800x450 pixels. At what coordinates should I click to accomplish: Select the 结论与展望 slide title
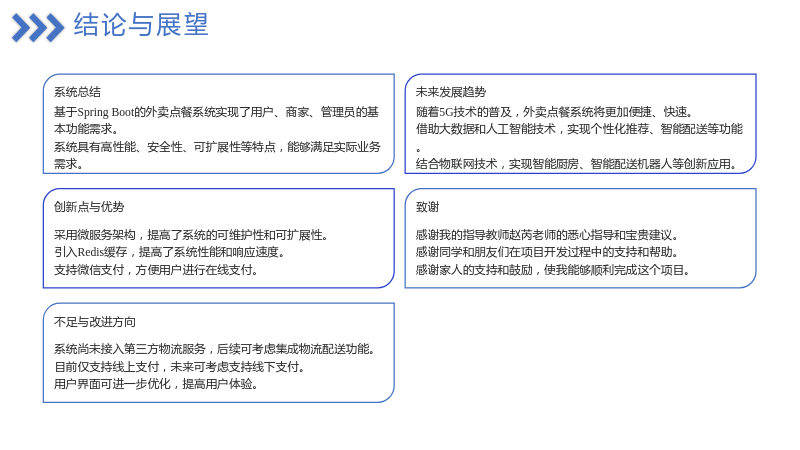point(141,24)
